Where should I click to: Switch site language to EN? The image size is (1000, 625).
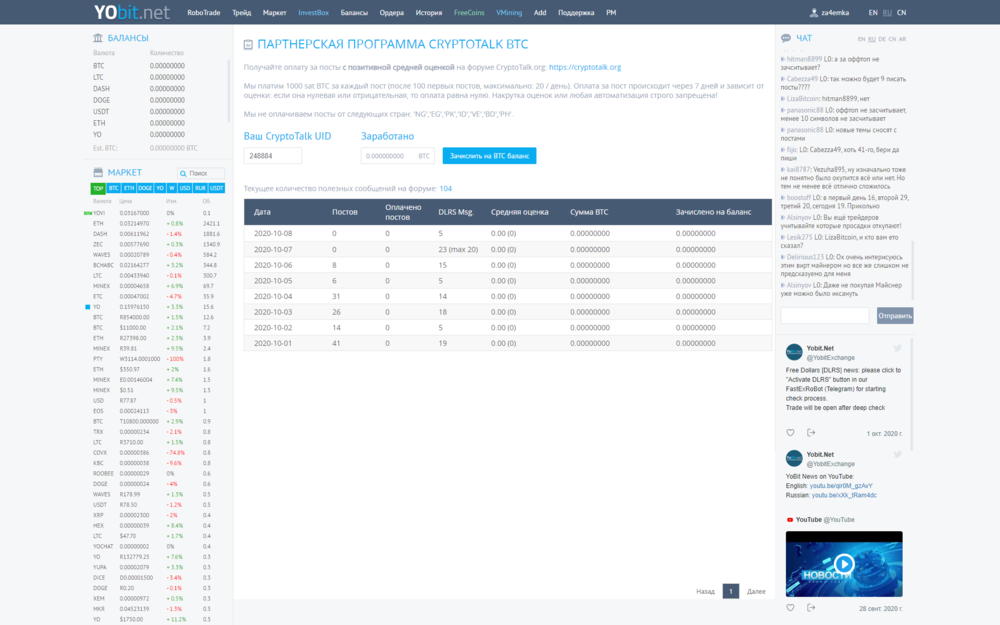pyautogui.click(x=872, y=13)
